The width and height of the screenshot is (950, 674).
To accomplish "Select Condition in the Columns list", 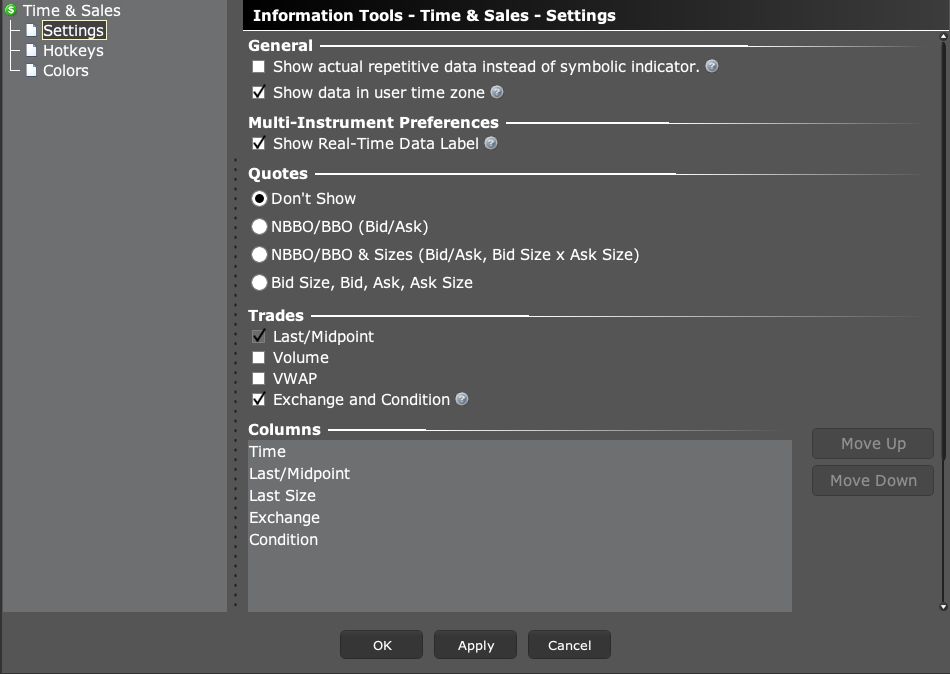I will [x=520, y=539].
